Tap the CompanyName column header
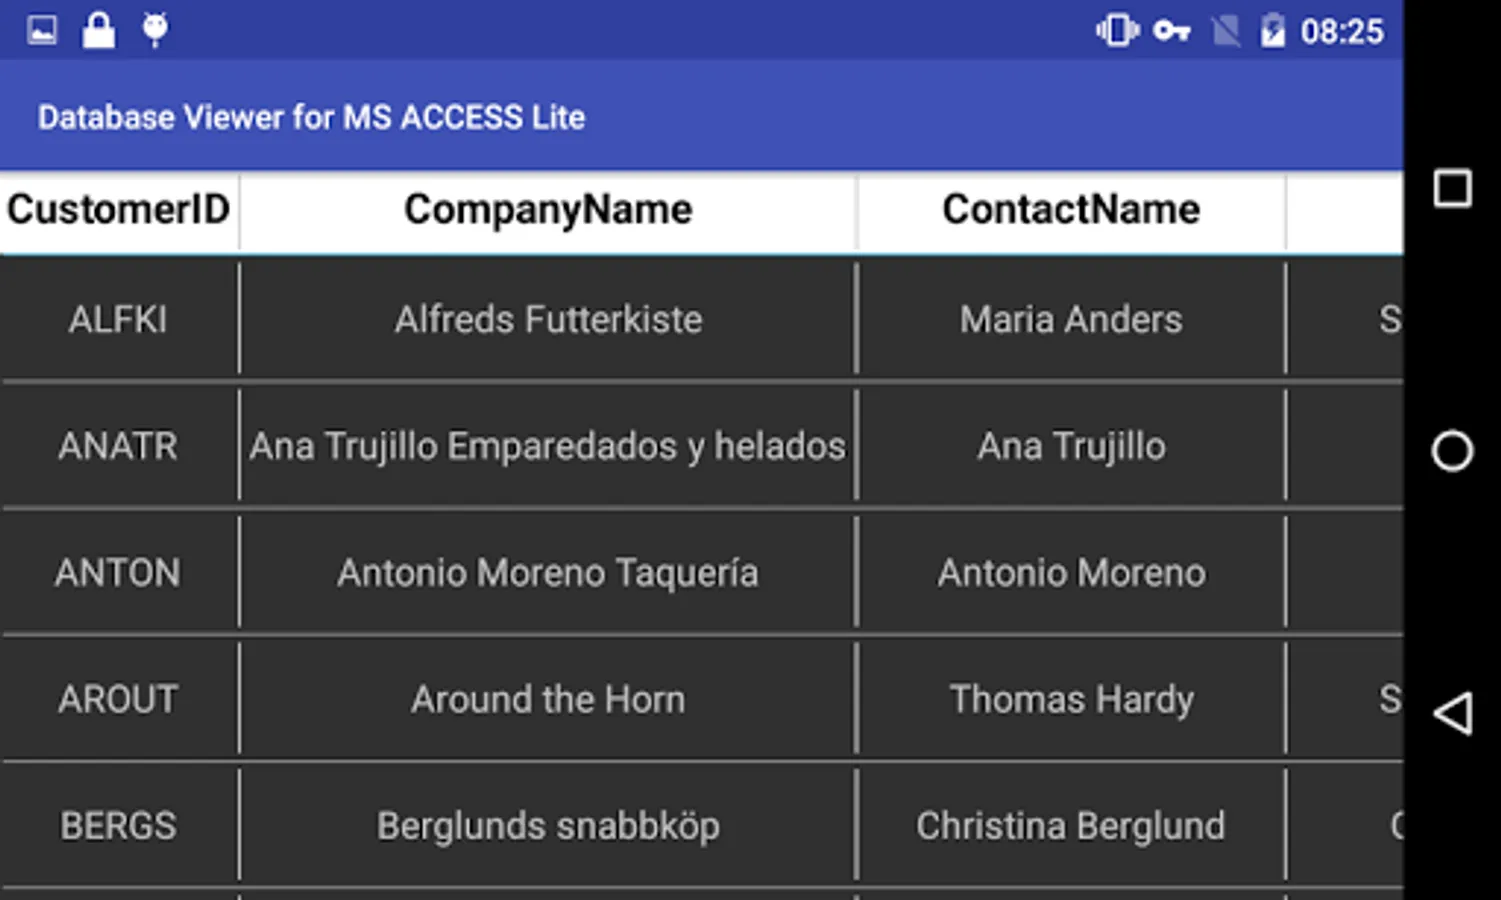Viewport: 1501px width, 900px height. point(548,210)
